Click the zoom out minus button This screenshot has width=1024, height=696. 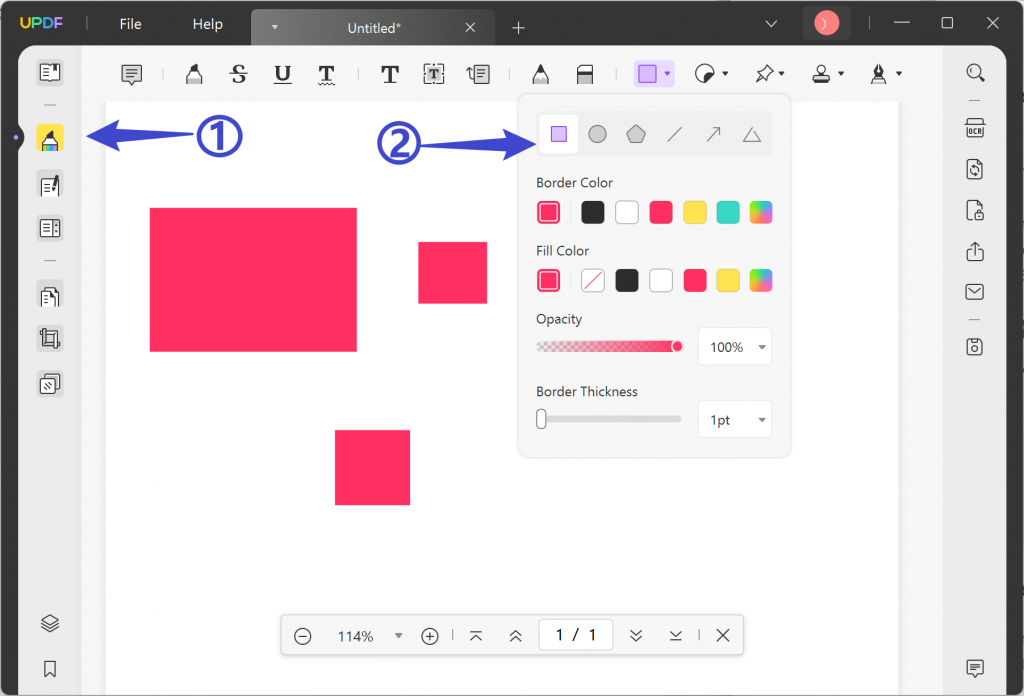tap(303, 635)
